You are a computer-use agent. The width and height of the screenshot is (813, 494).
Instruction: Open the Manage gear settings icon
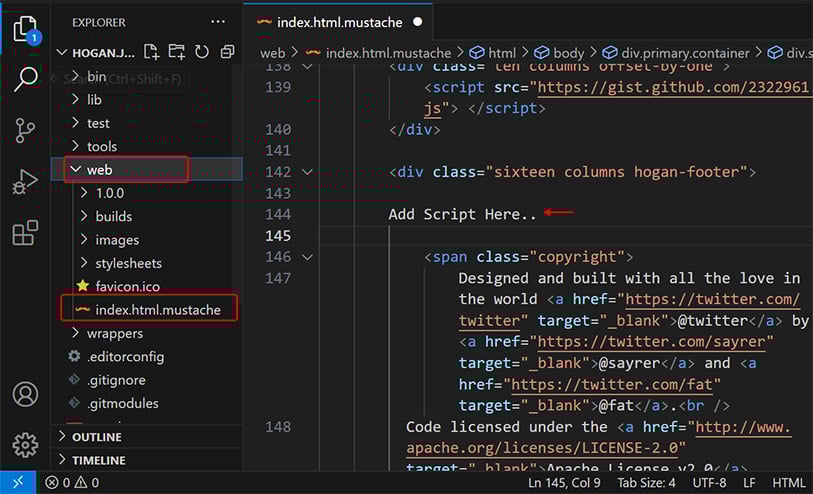point(25,445)
